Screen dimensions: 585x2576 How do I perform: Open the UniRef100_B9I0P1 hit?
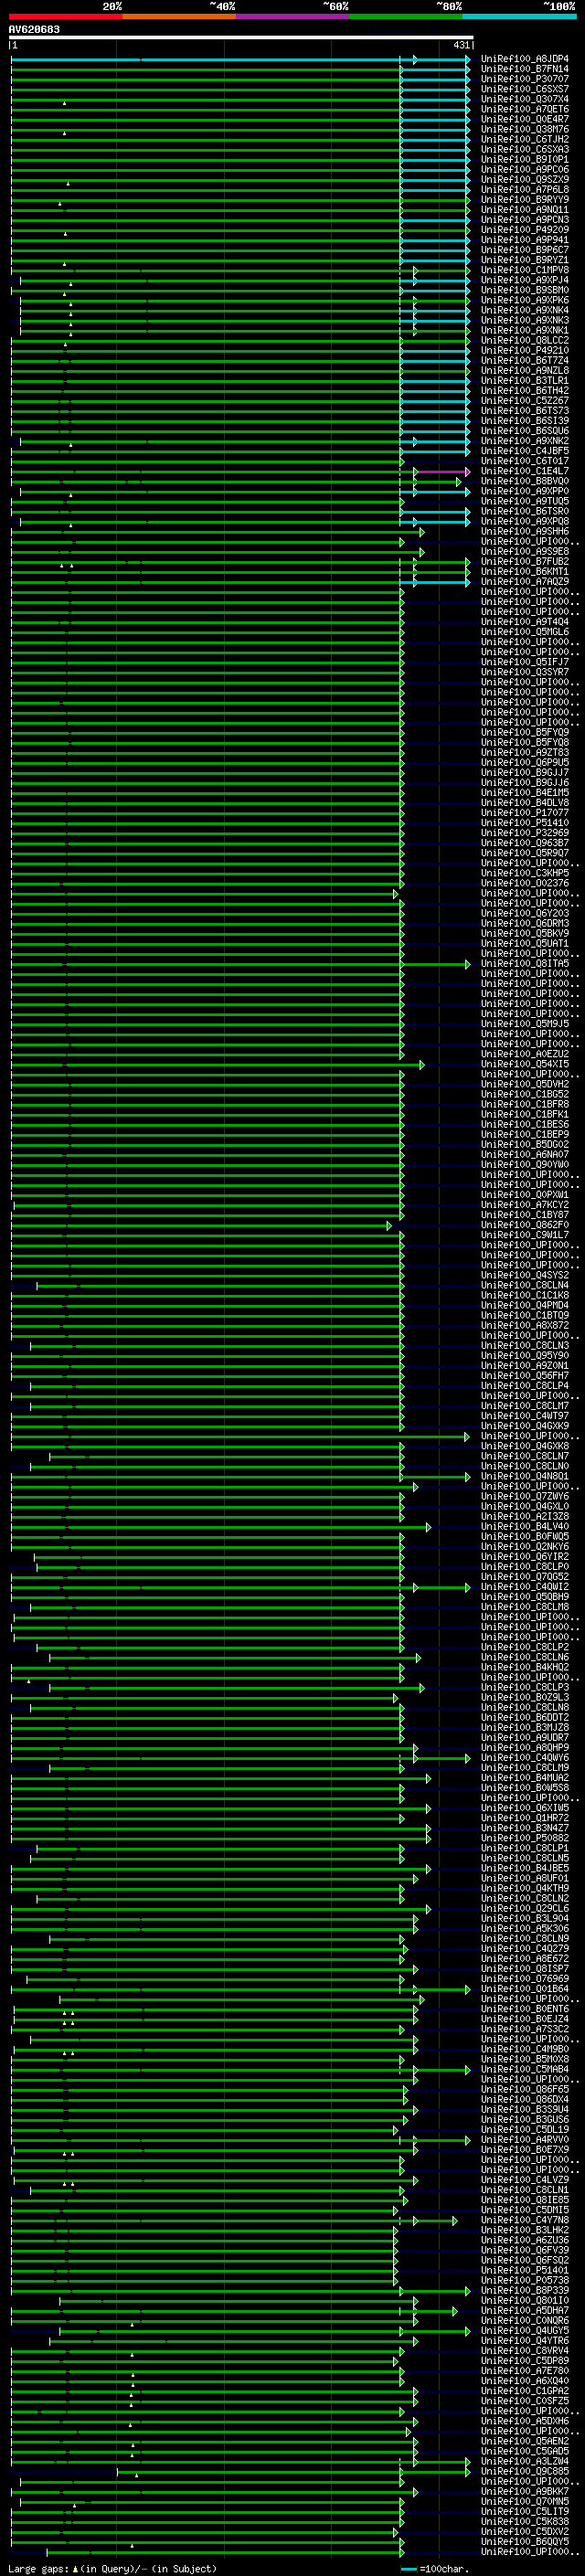(524, 159)
